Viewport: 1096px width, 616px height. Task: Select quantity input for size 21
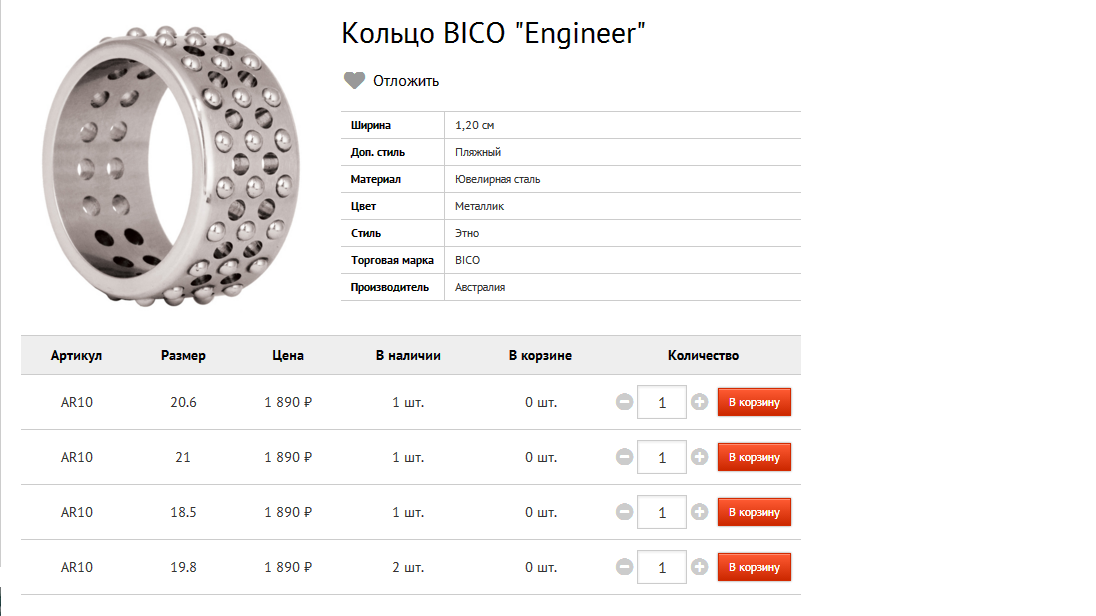[x=662, y=457]
